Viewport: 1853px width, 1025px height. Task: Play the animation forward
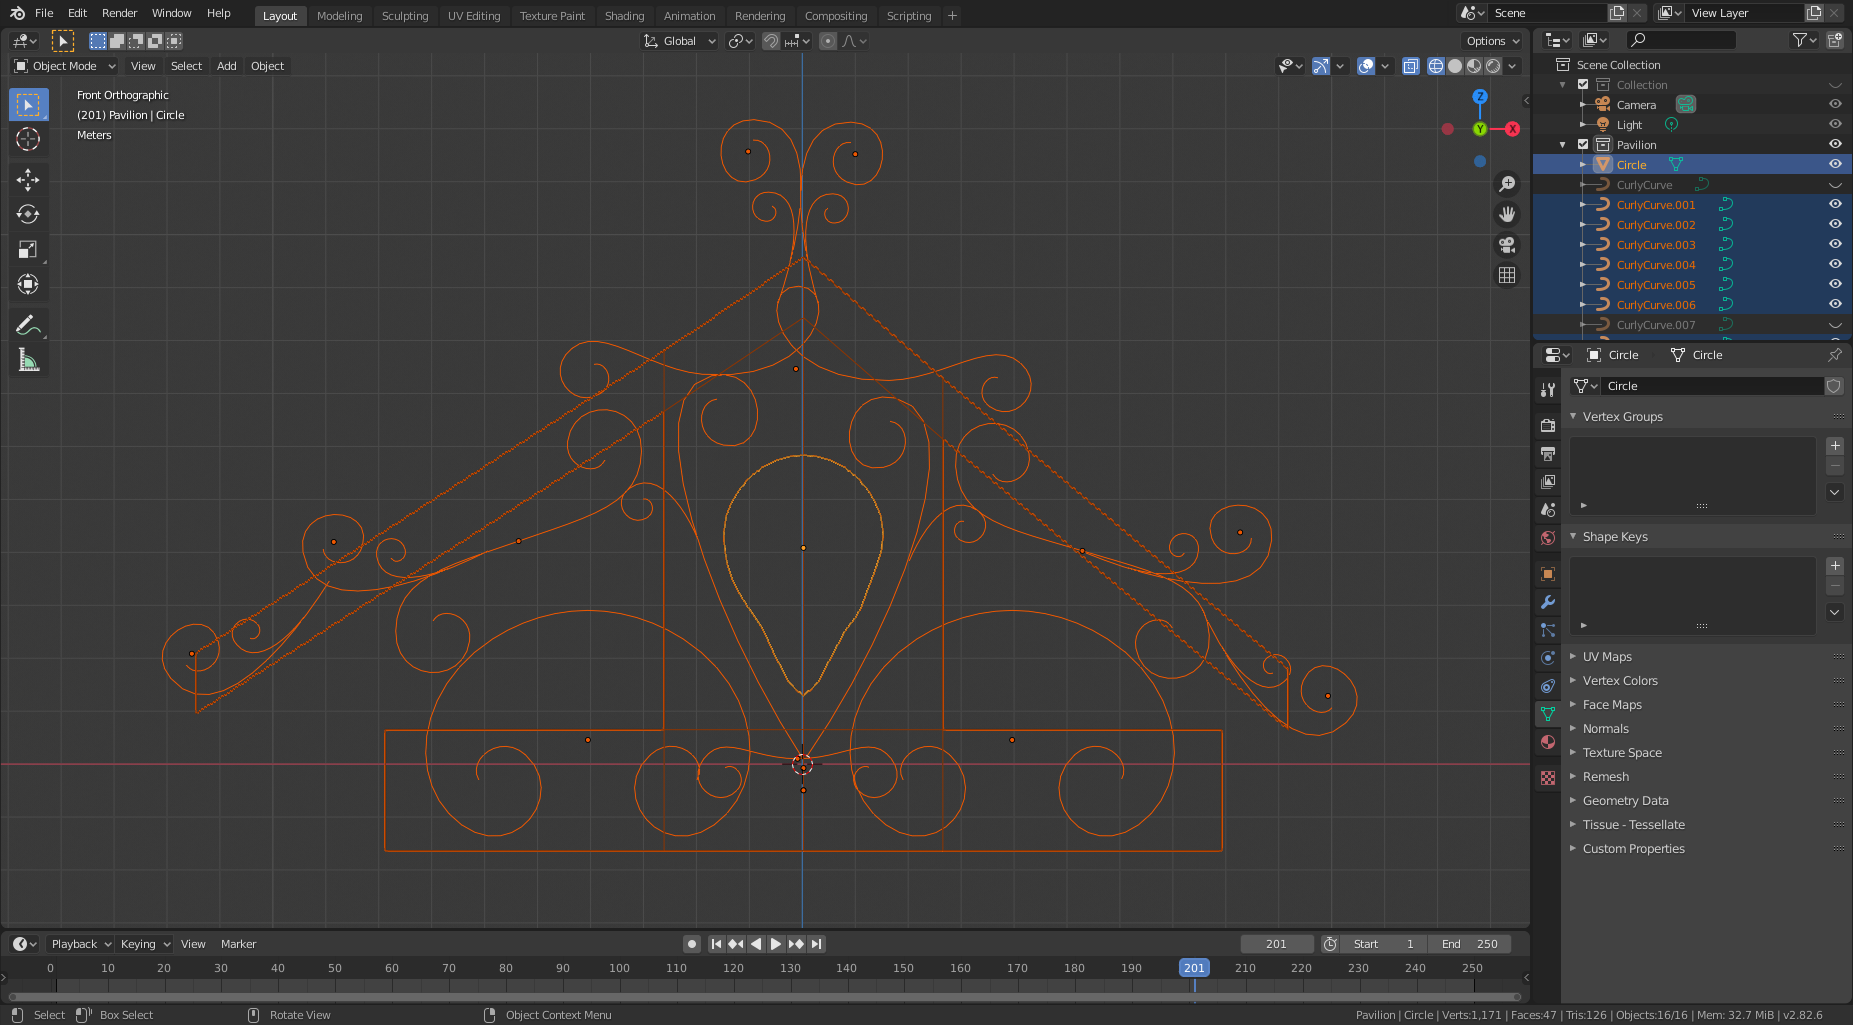[x=776, y=944]
